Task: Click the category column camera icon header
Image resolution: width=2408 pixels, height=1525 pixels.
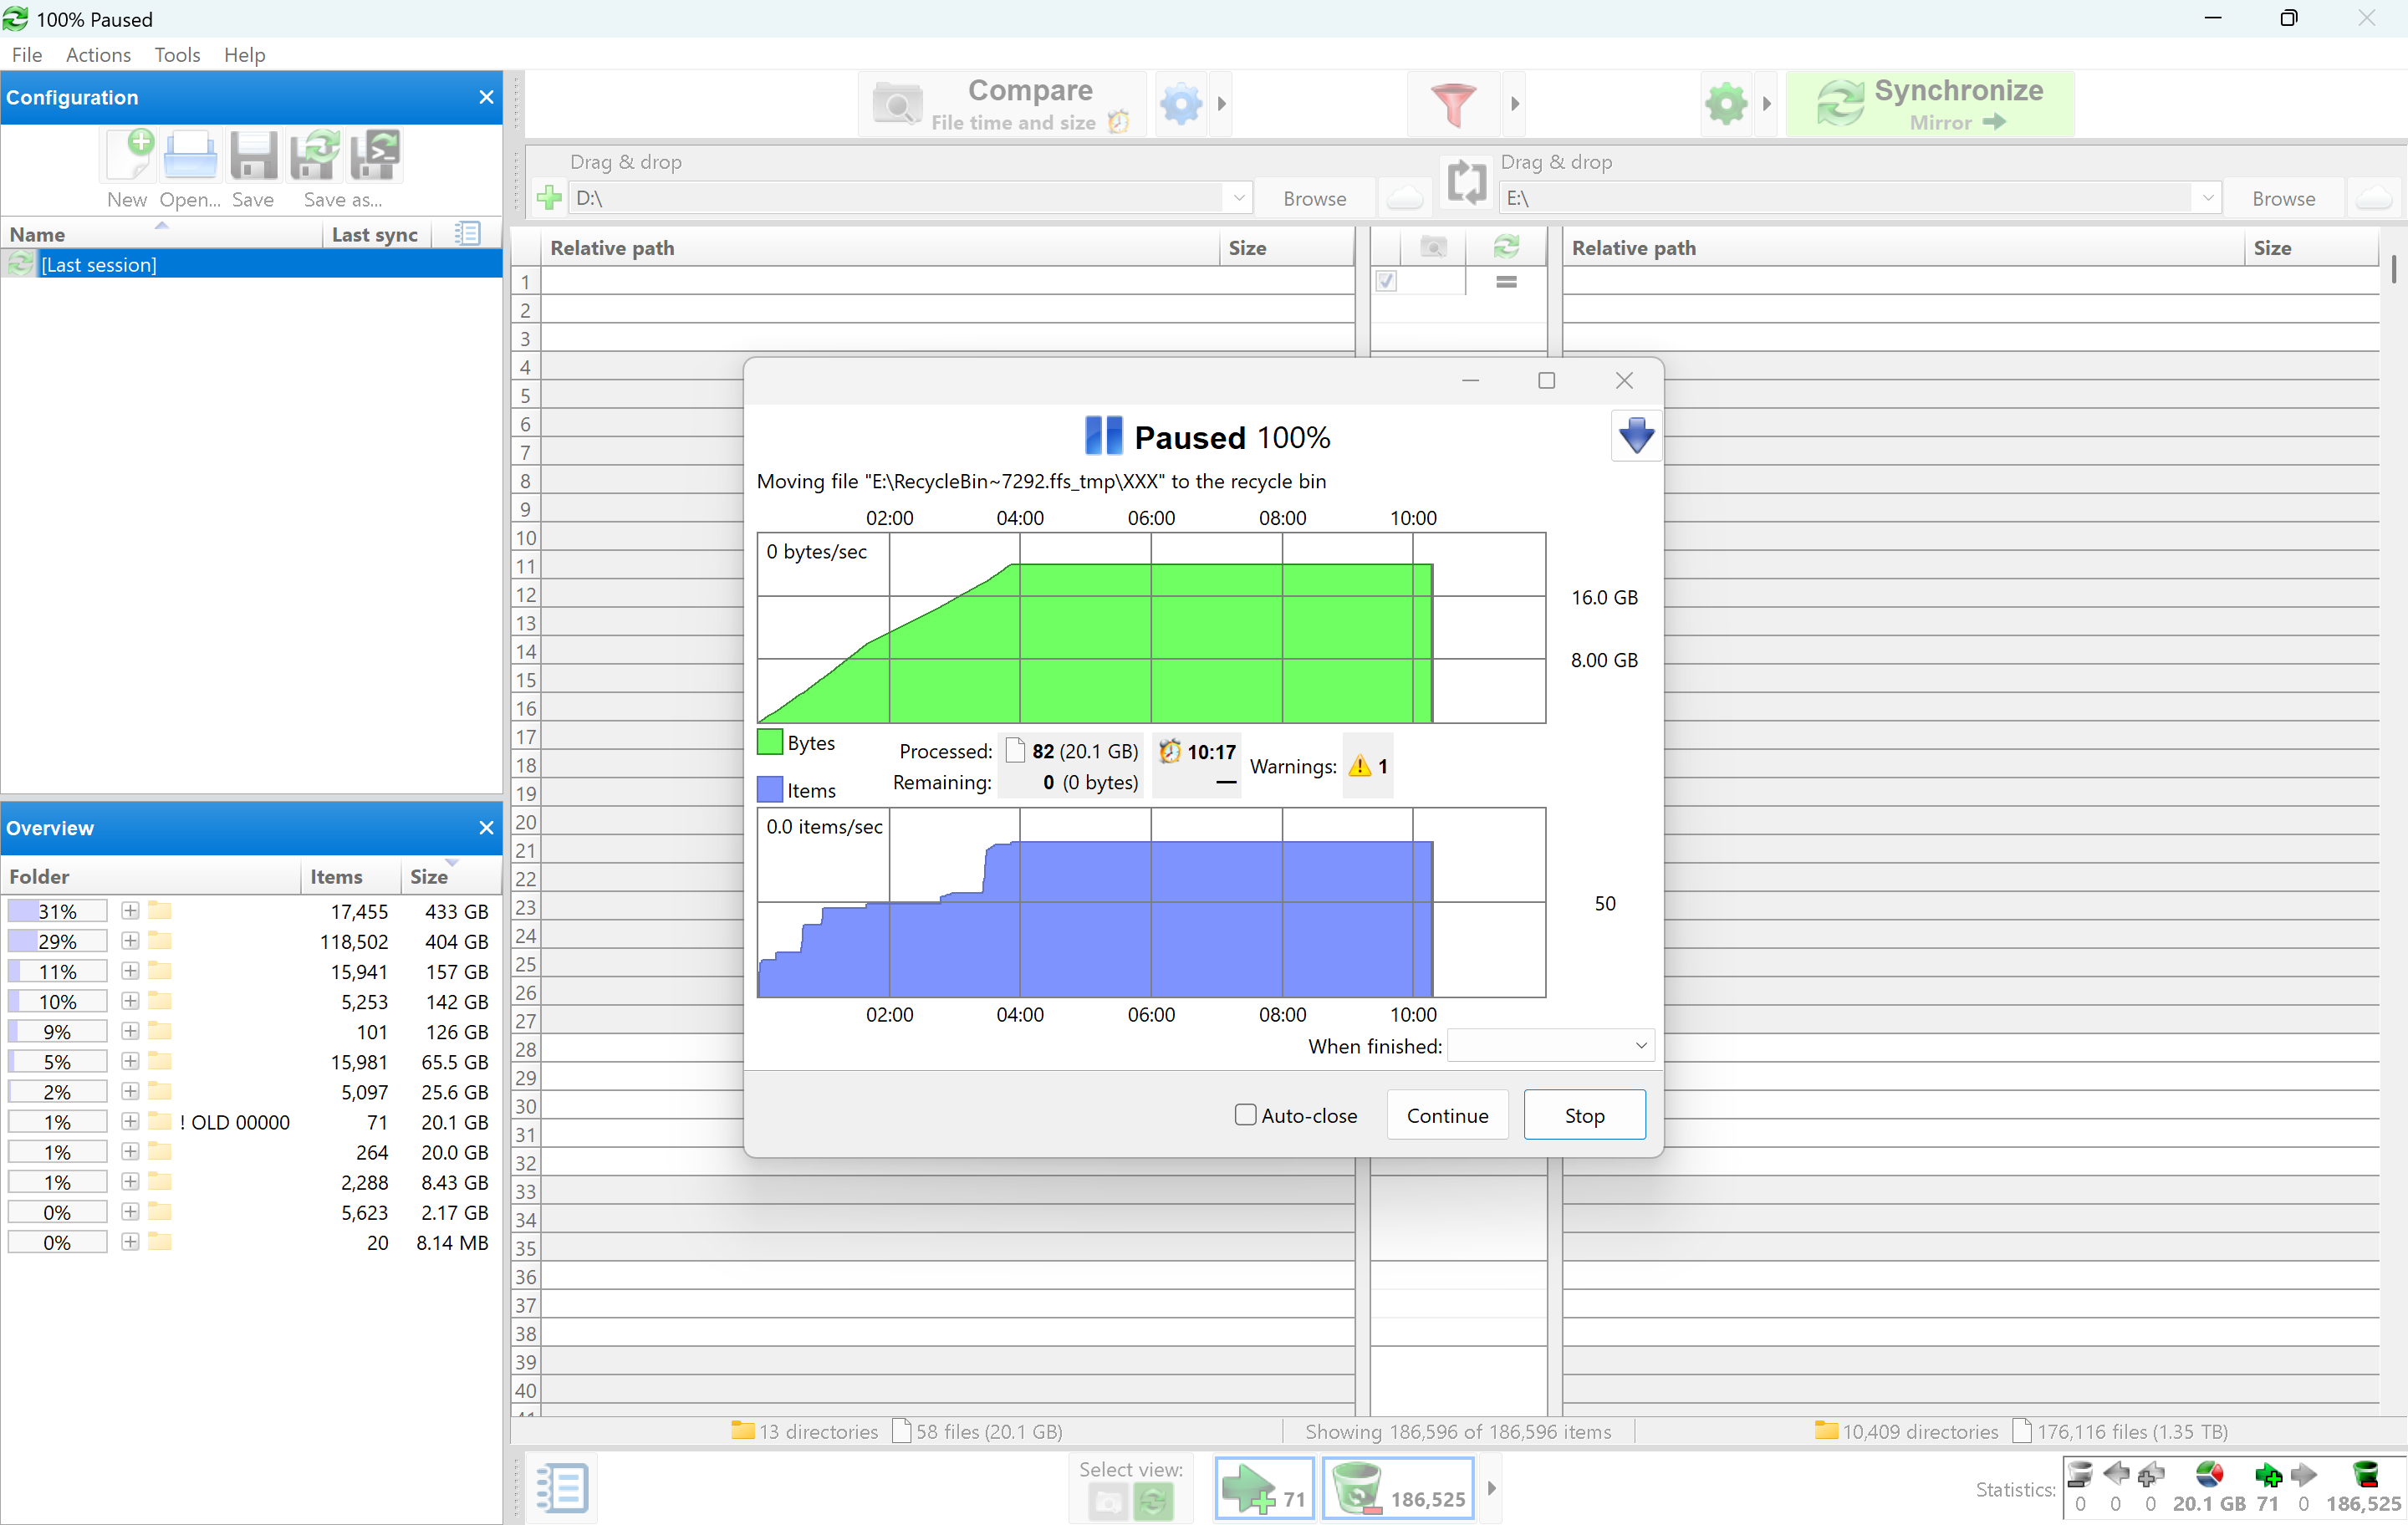Action: coord(1433,247)
